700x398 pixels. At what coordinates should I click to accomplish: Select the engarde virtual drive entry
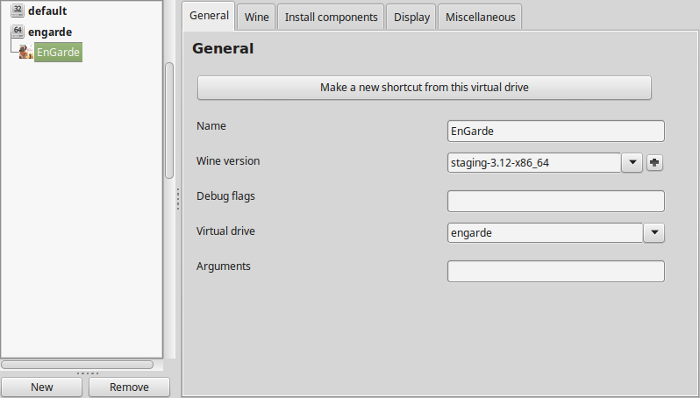(x=50, y=32)
